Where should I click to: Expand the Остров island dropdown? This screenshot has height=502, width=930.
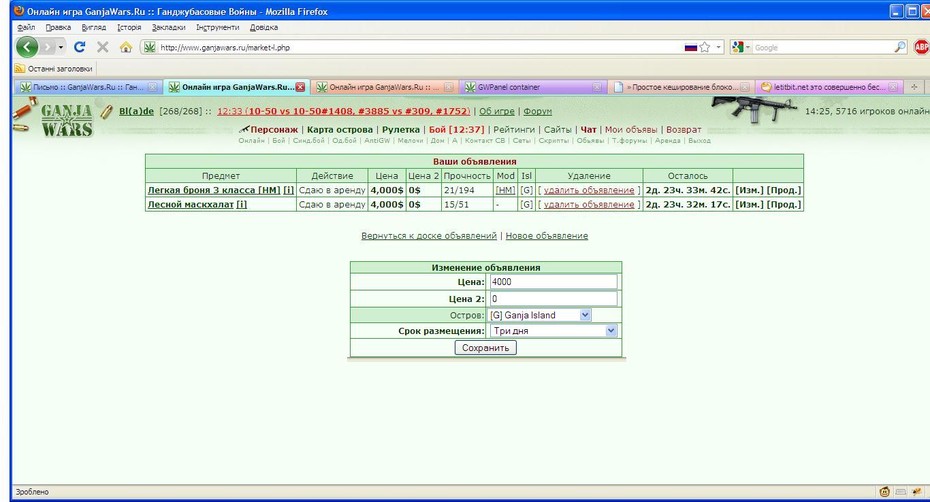coord(585,315)
